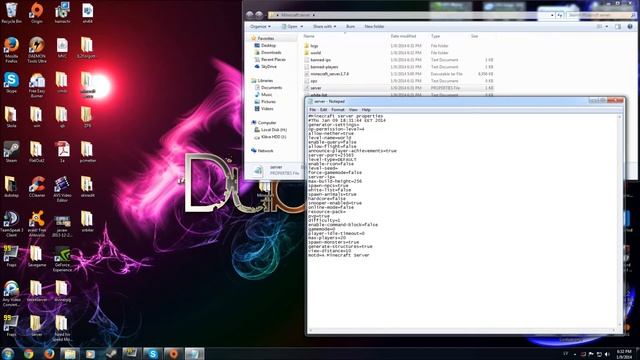Open the Windows Start menu

pyautogui.click(x=8, y=353)
